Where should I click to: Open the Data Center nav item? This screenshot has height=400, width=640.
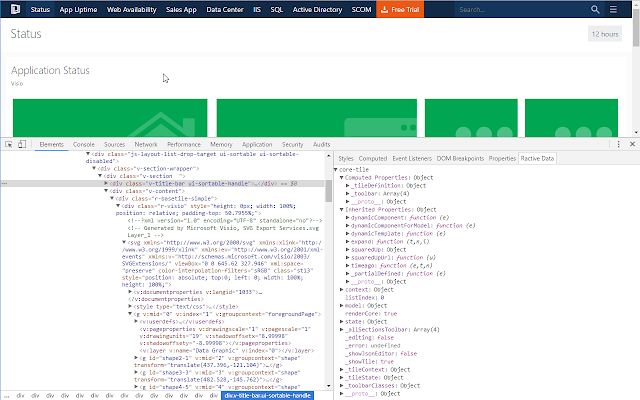(225, 9)
